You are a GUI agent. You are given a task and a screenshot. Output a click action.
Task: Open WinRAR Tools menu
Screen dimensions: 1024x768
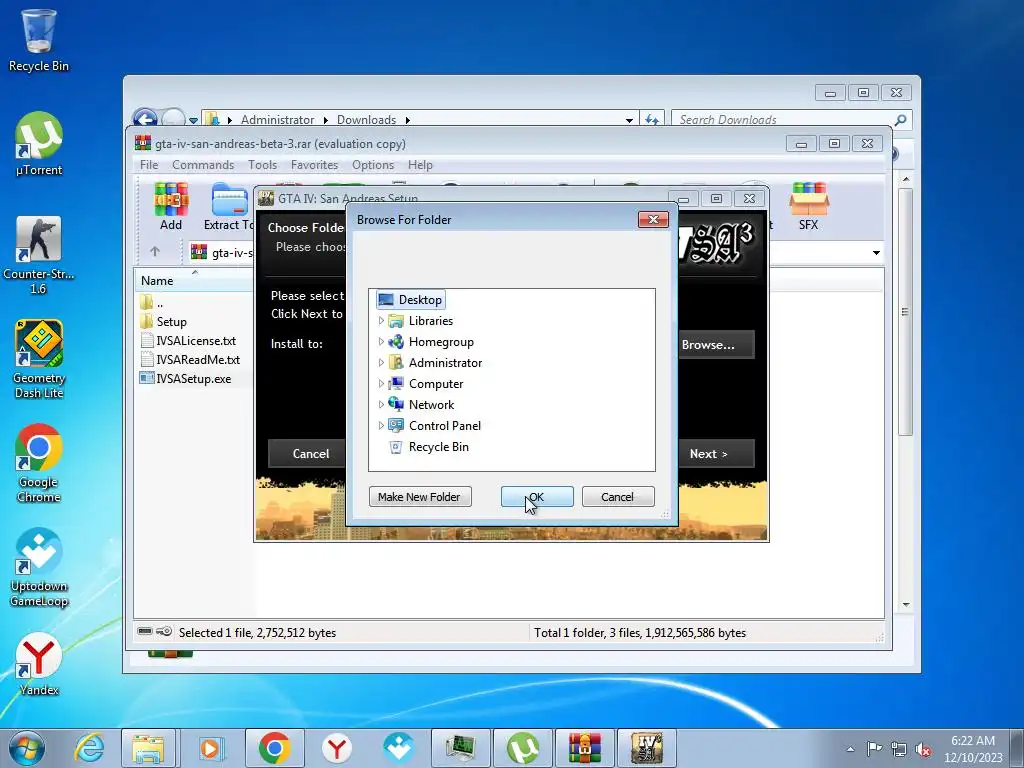pyautogui.click(x=262, y=165)
